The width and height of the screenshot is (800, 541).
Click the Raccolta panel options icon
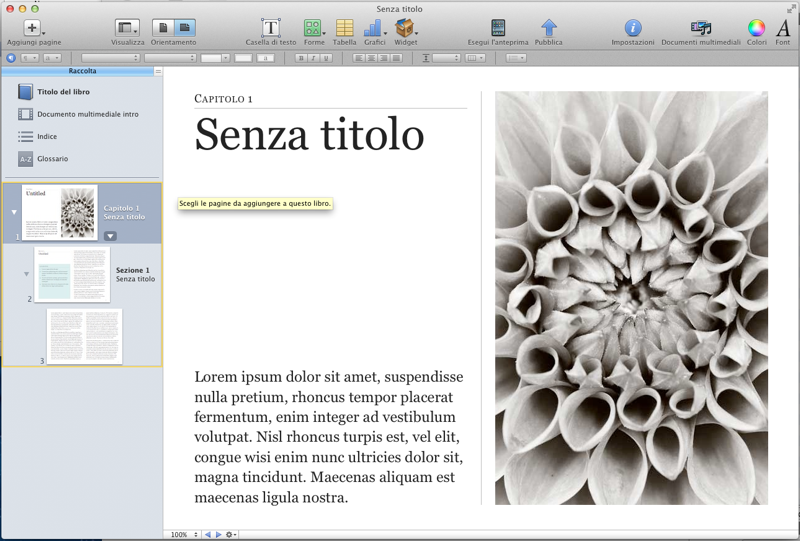(x=158, y=71)
